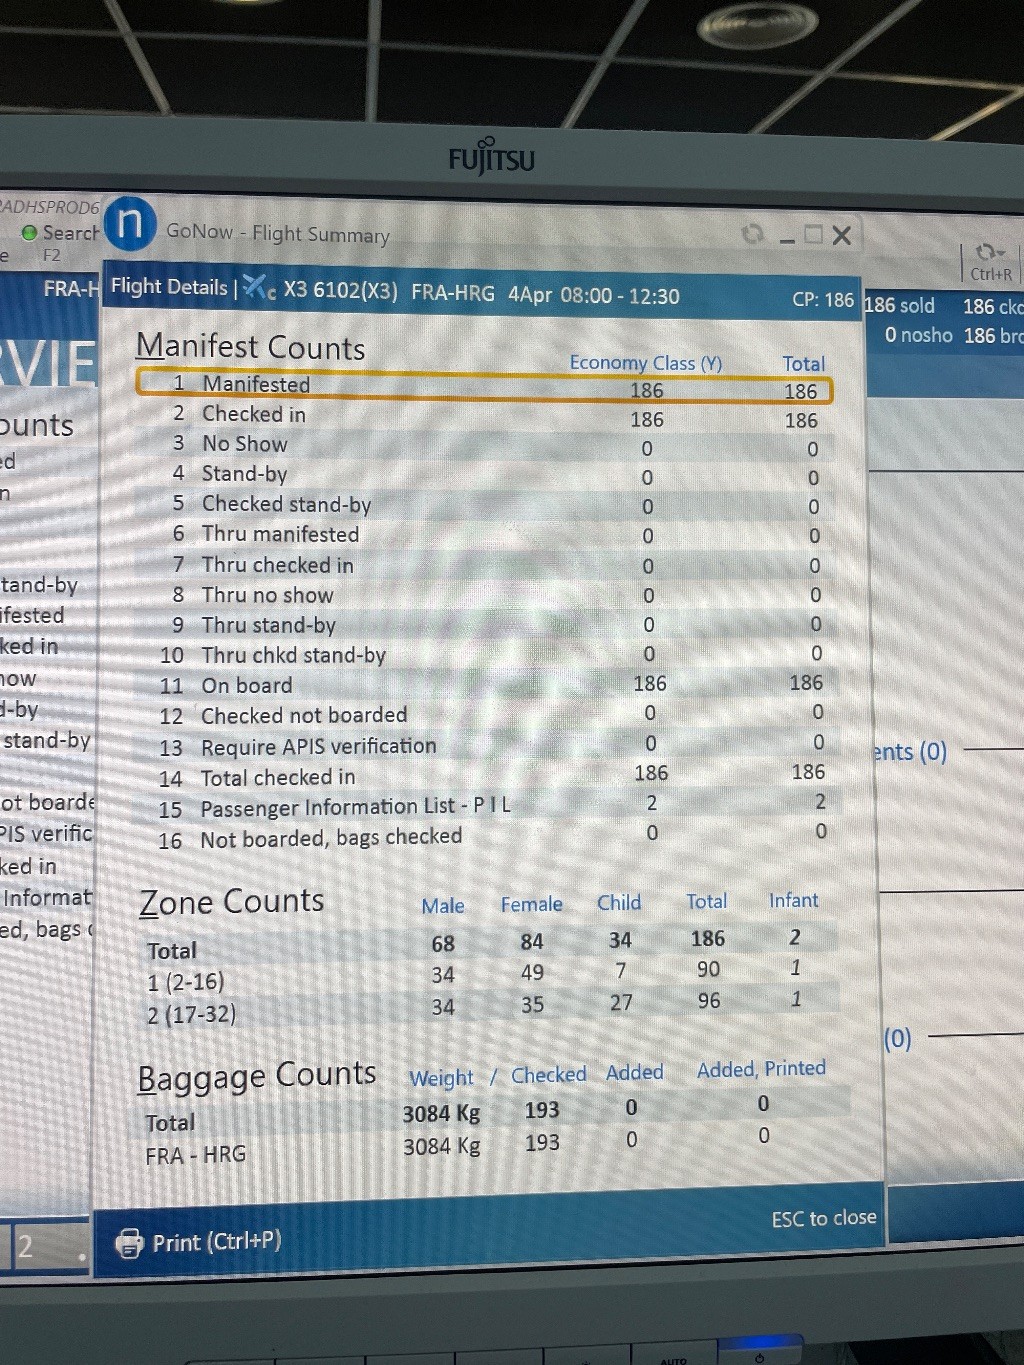
Task: Click ESC to close text
Action: click(823, 1218)
